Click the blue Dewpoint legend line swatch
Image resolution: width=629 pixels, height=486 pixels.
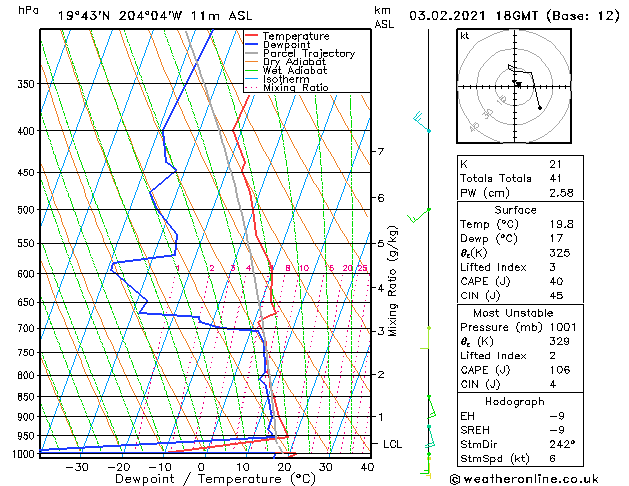(x=252, y=44)
